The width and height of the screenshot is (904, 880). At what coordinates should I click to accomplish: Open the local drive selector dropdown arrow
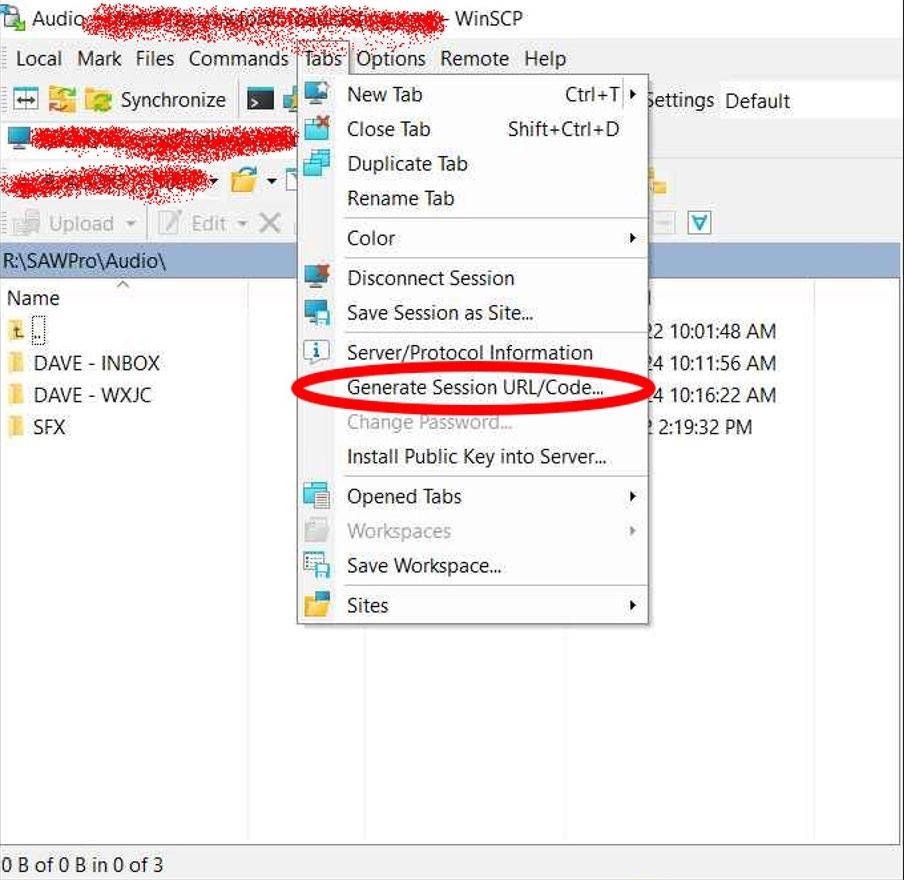214,182
